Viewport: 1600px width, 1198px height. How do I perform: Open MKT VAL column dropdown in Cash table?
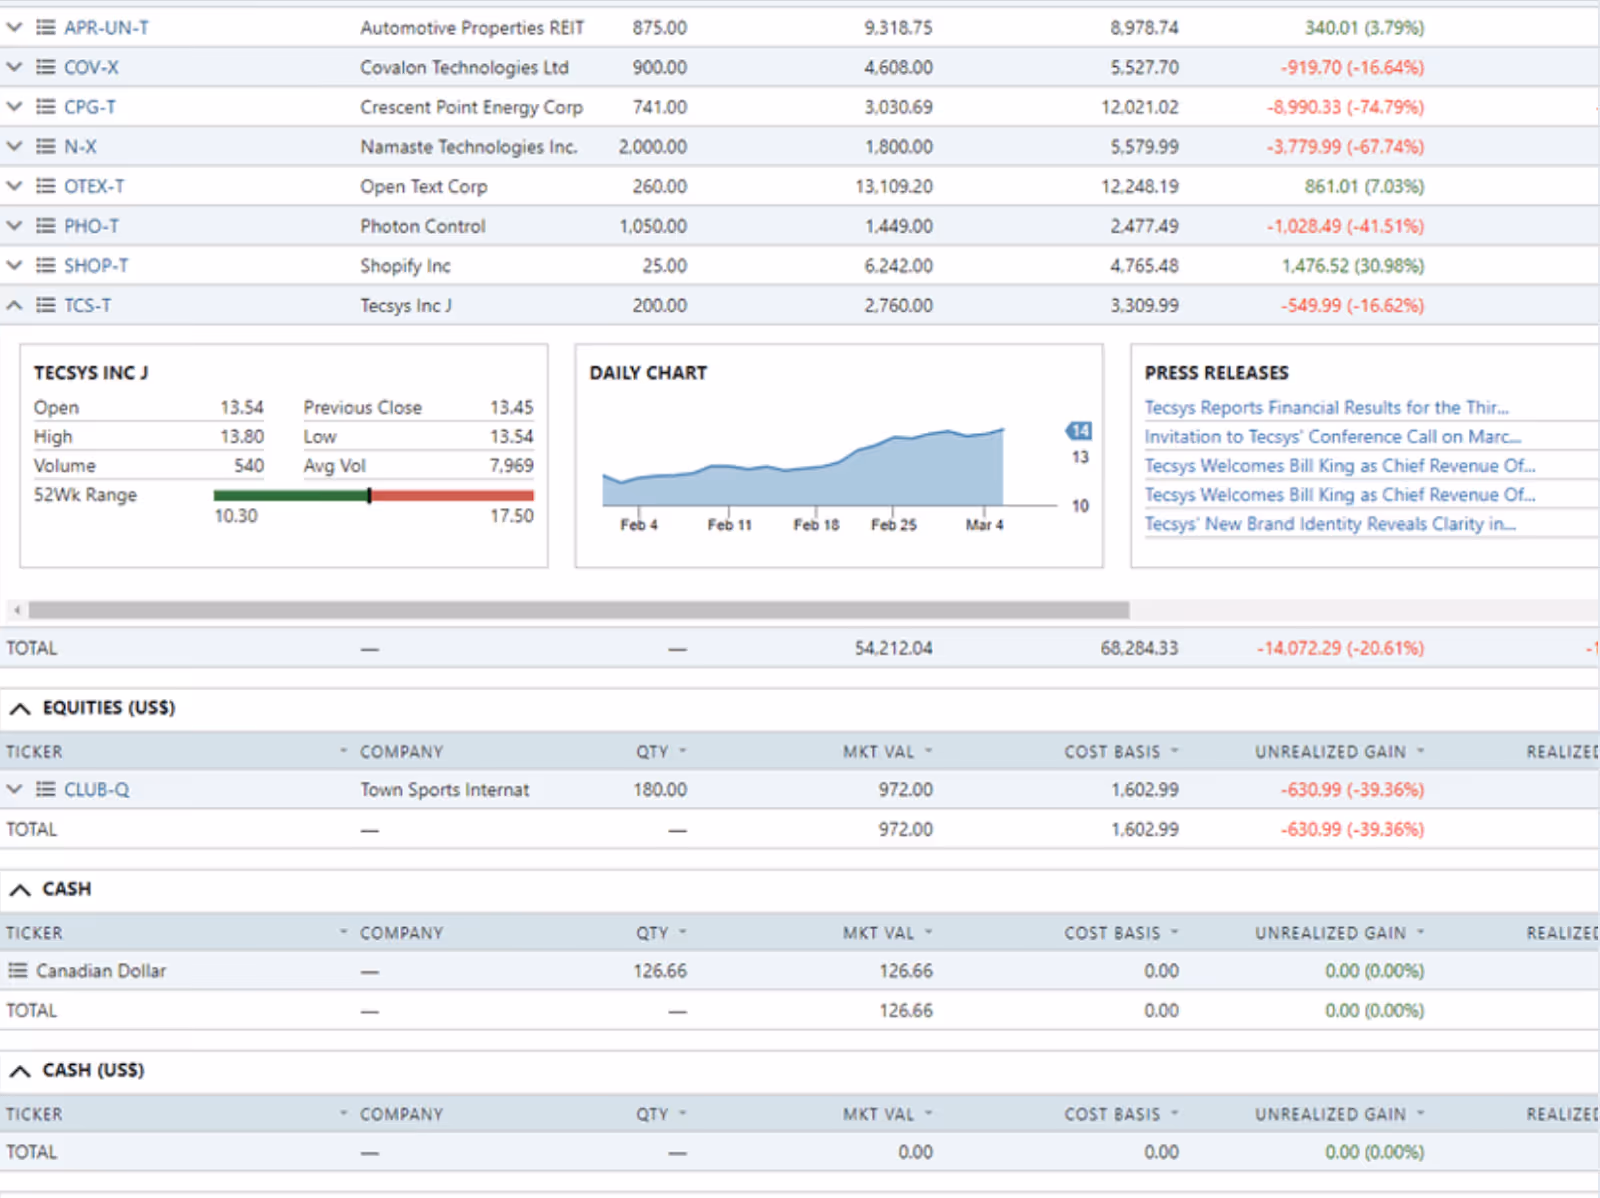928,932
